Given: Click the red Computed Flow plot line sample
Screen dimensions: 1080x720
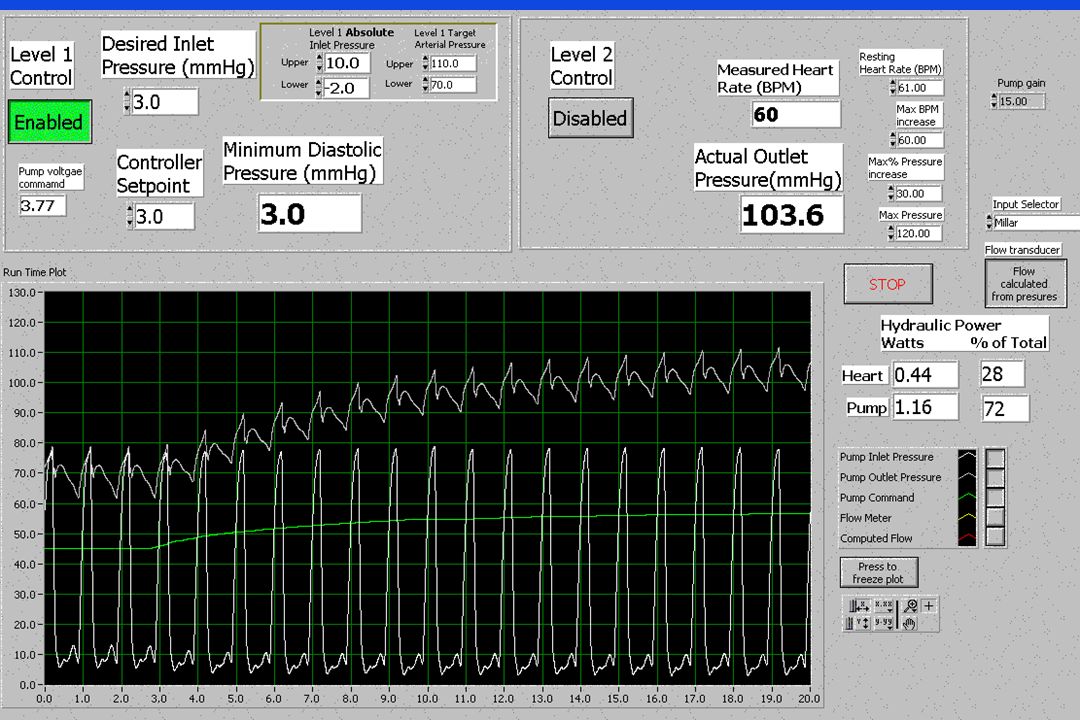Looking at the screenshot, I should [967, 537].
